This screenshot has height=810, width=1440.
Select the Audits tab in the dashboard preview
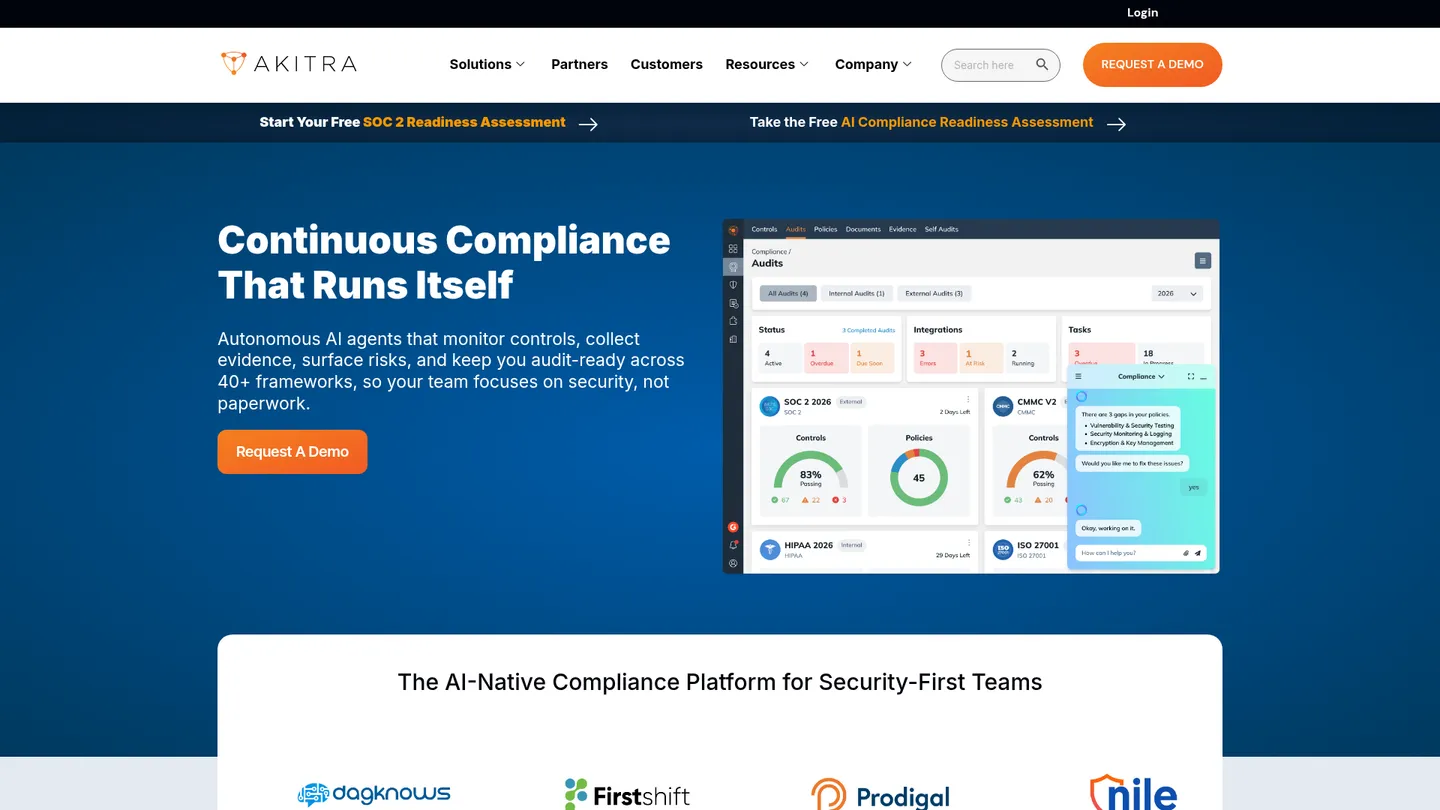796,229
